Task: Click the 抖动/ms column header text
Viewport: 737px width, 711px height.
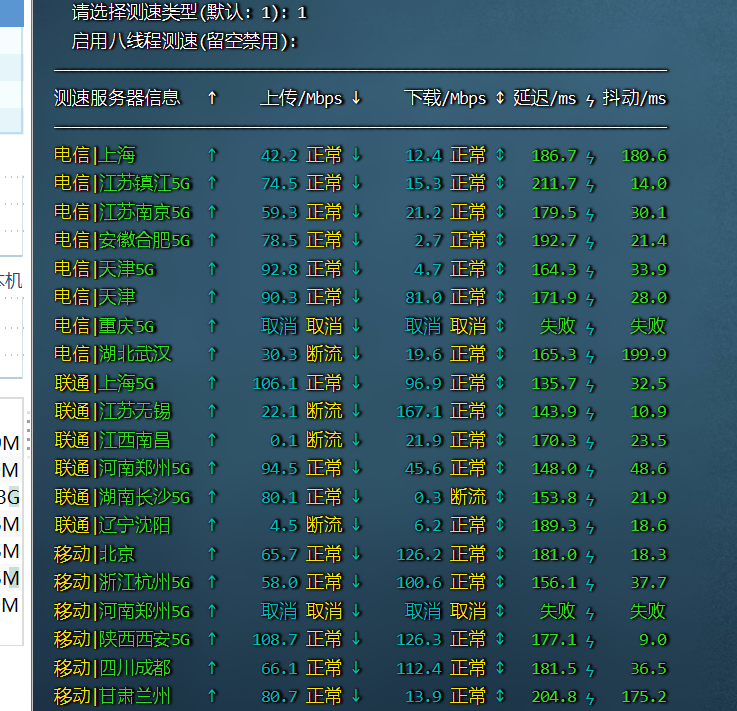Action: 634,98
